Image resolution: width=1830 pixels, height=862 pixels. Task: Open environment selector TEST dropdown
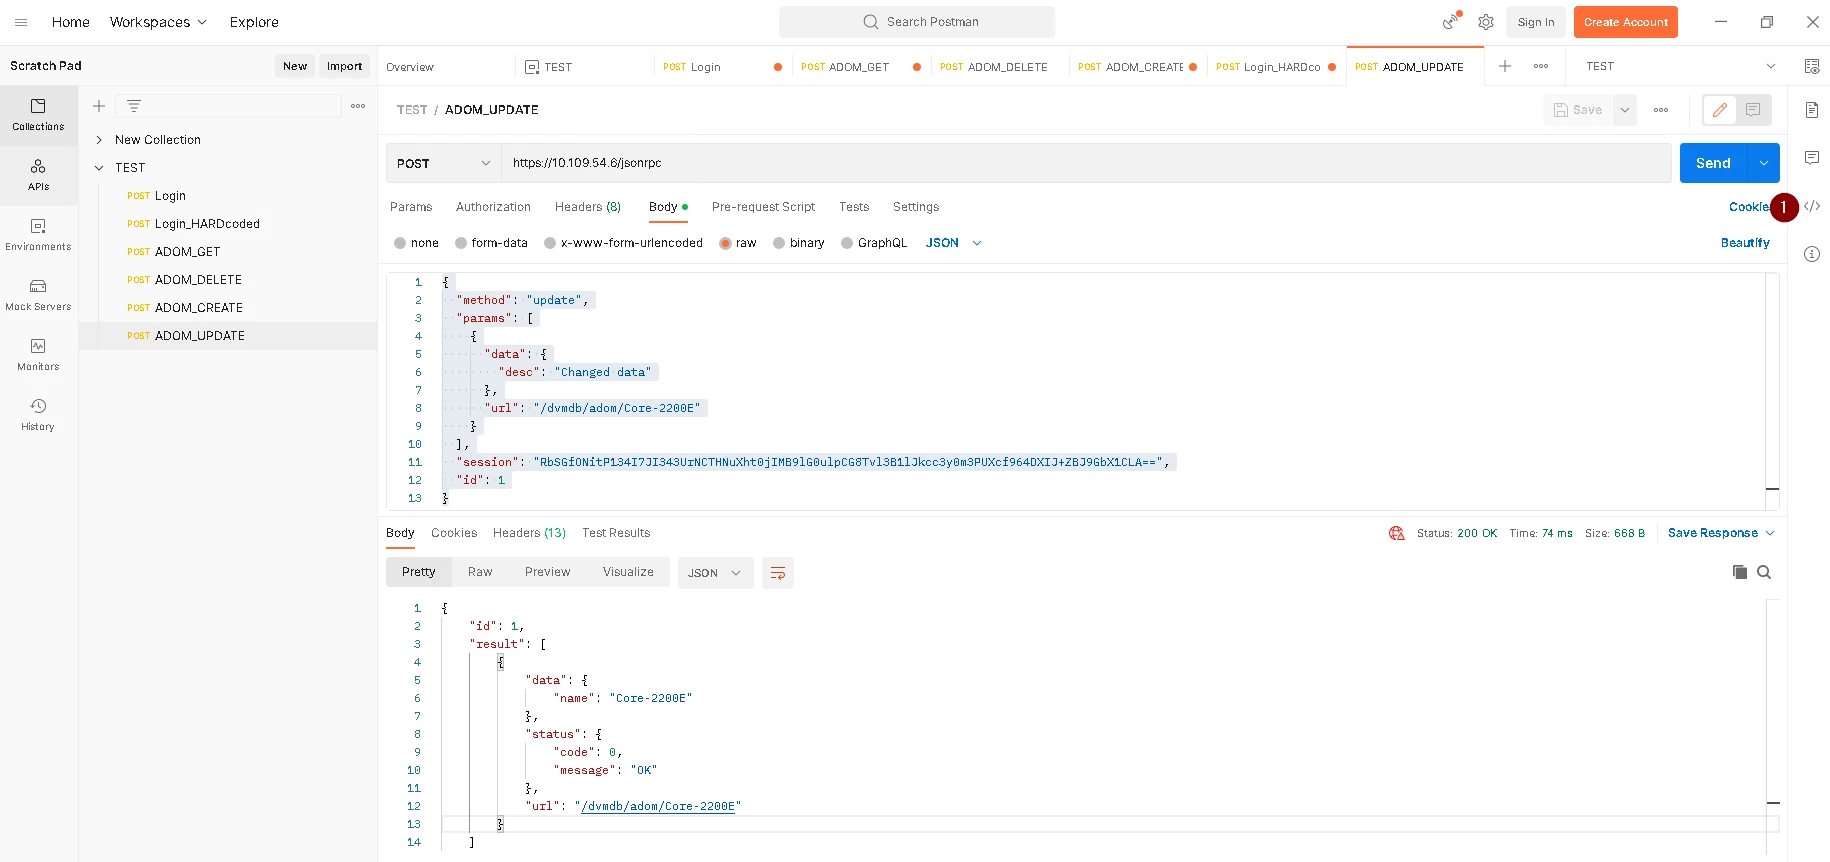coord(1680,66)
